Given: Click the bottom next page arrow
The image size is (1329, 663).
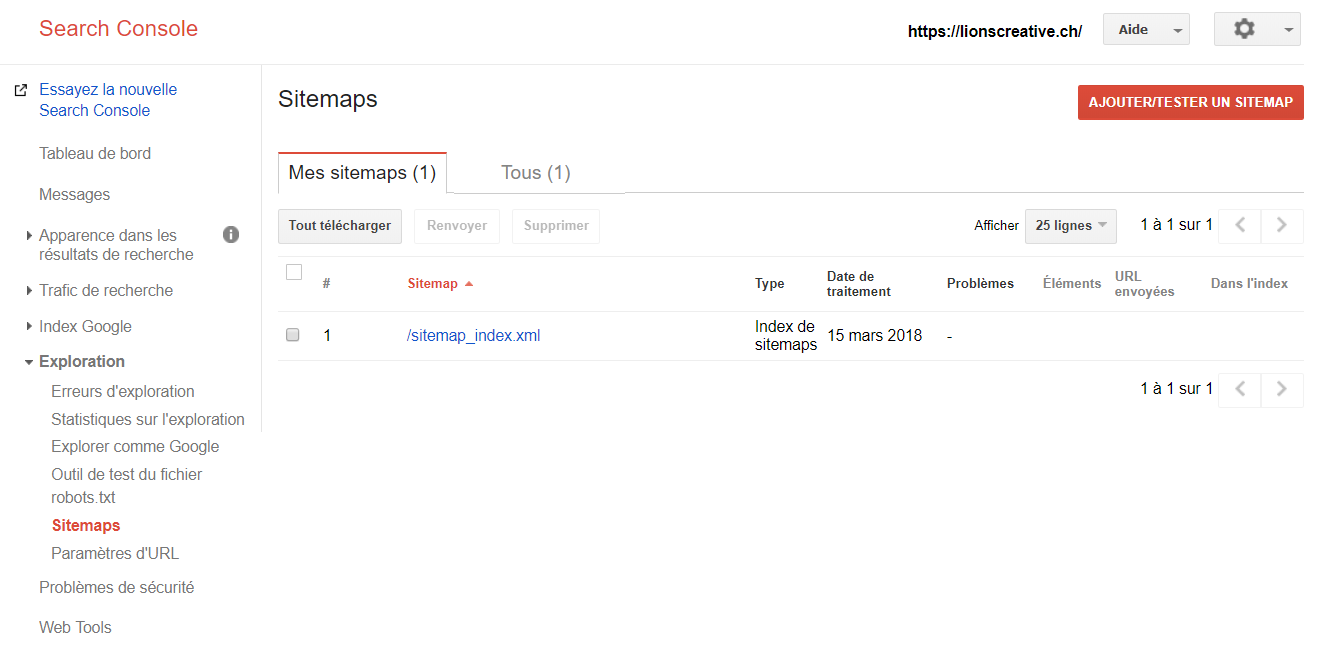Looking at the screenshot, I should [x=1282, y=390].
